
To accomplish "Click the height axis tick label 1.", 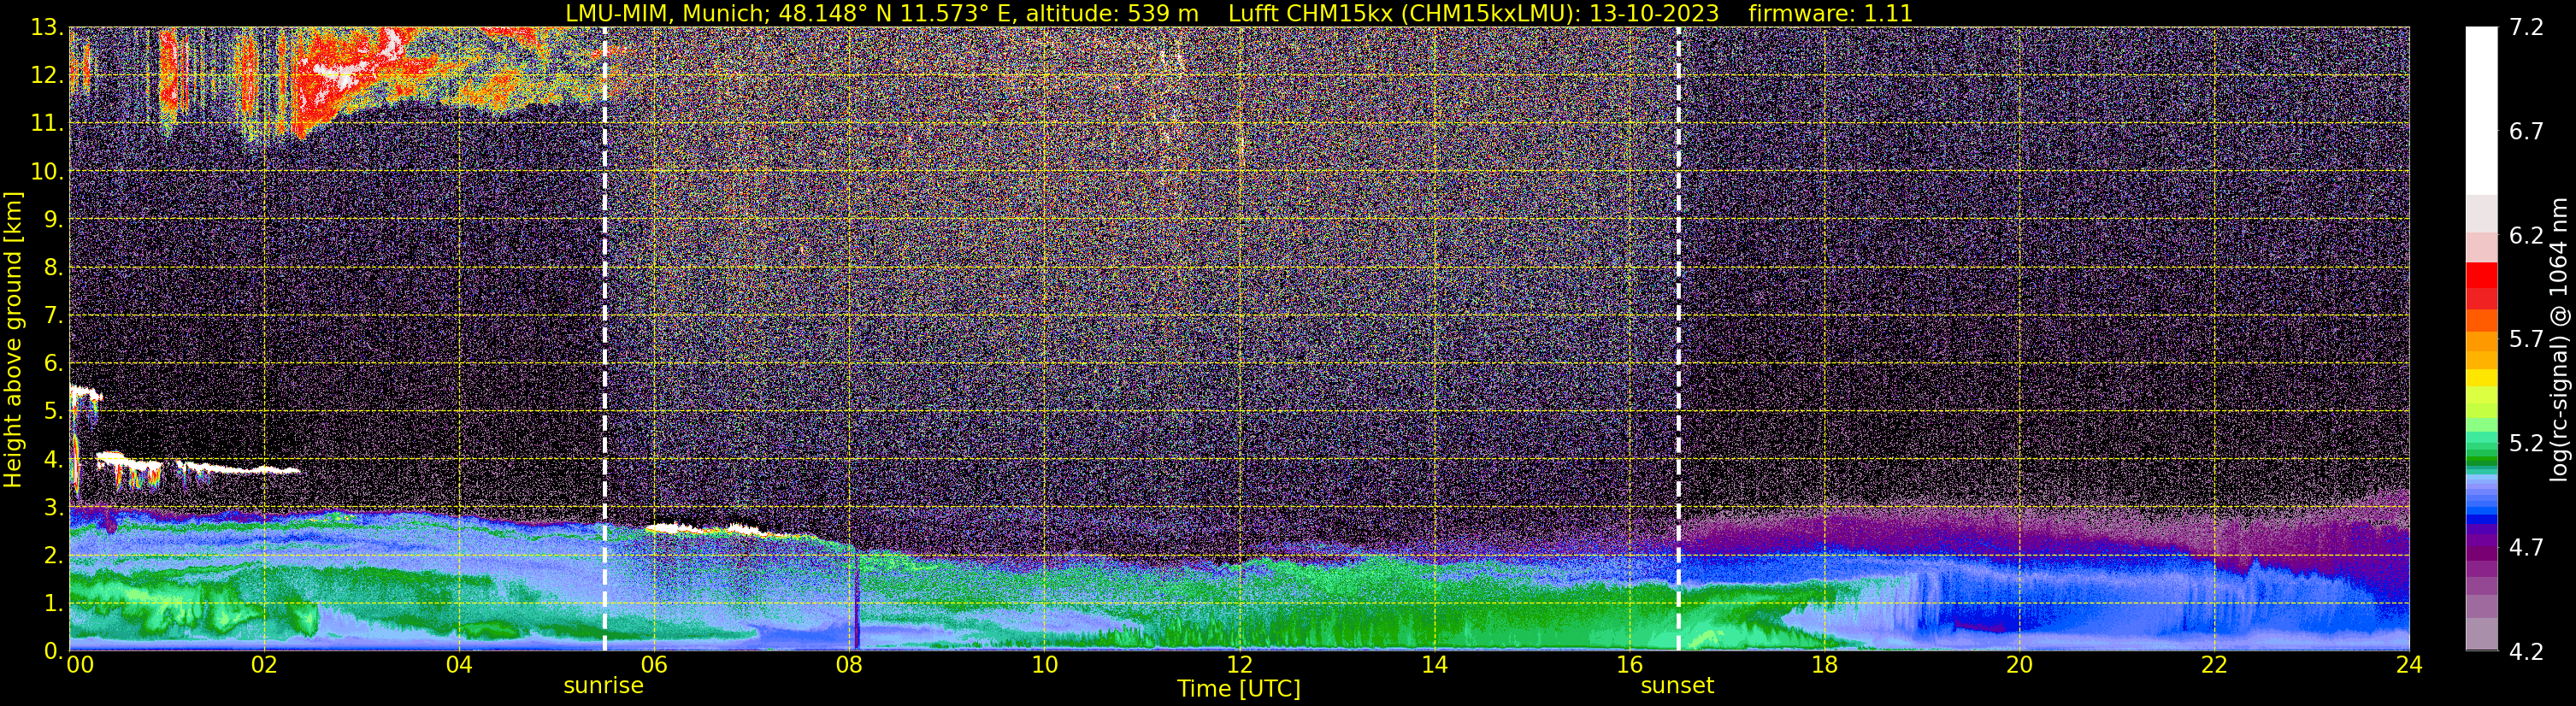I will click(53, 603).
